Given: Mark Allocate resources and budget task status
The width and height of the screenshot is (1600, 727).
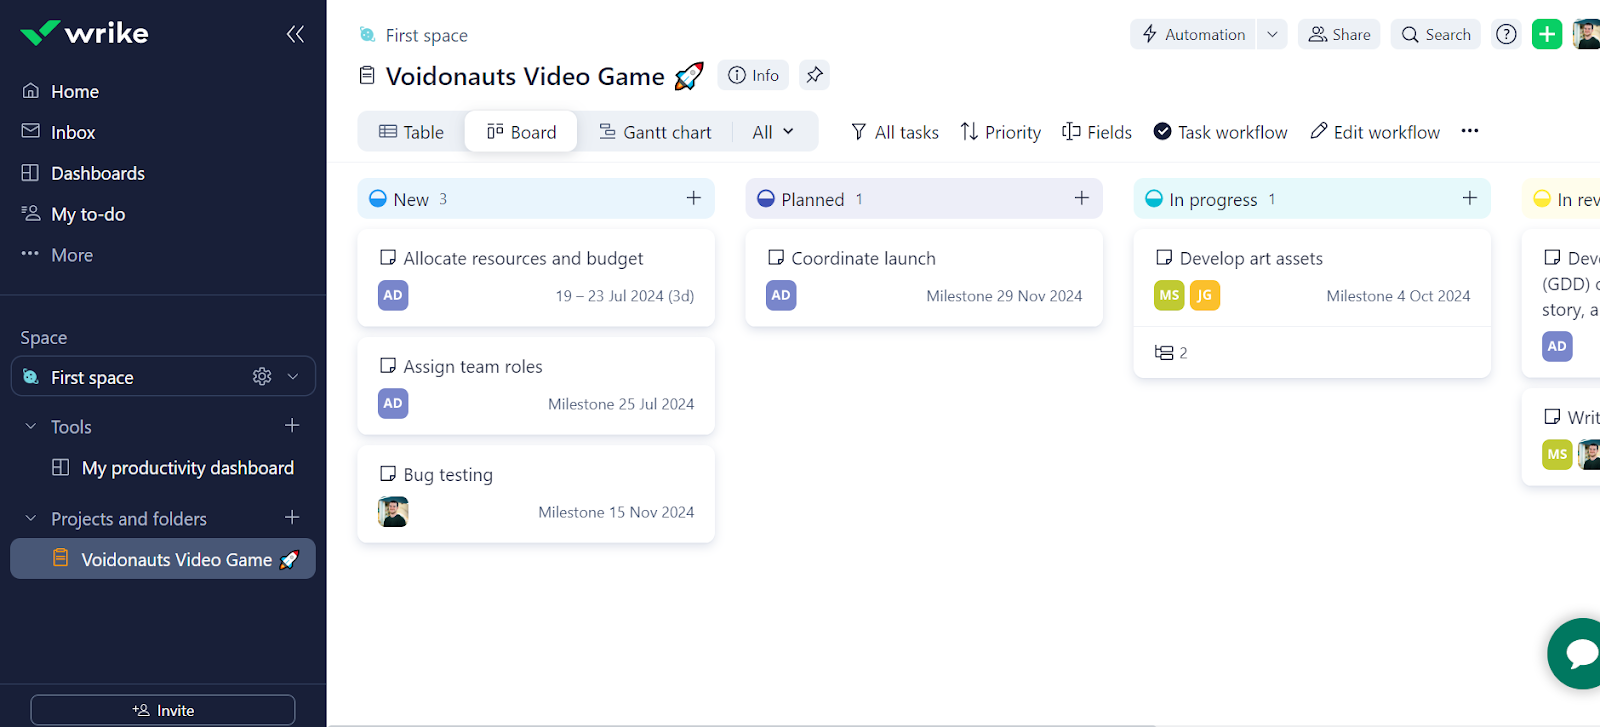Looking at the screenshot, I should 388,258.
